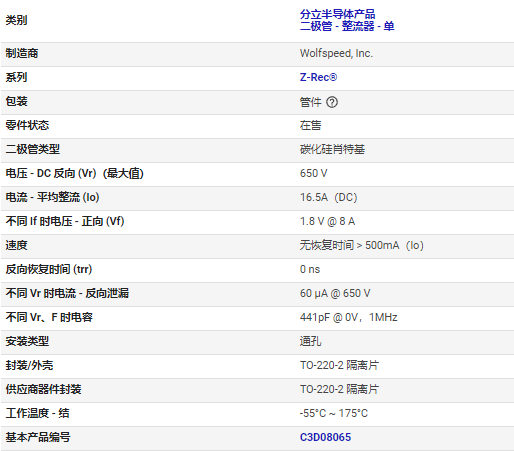
Task: Open the 二极管 - 整流器 - 单 subcategory link
Action: pos(347,26)
